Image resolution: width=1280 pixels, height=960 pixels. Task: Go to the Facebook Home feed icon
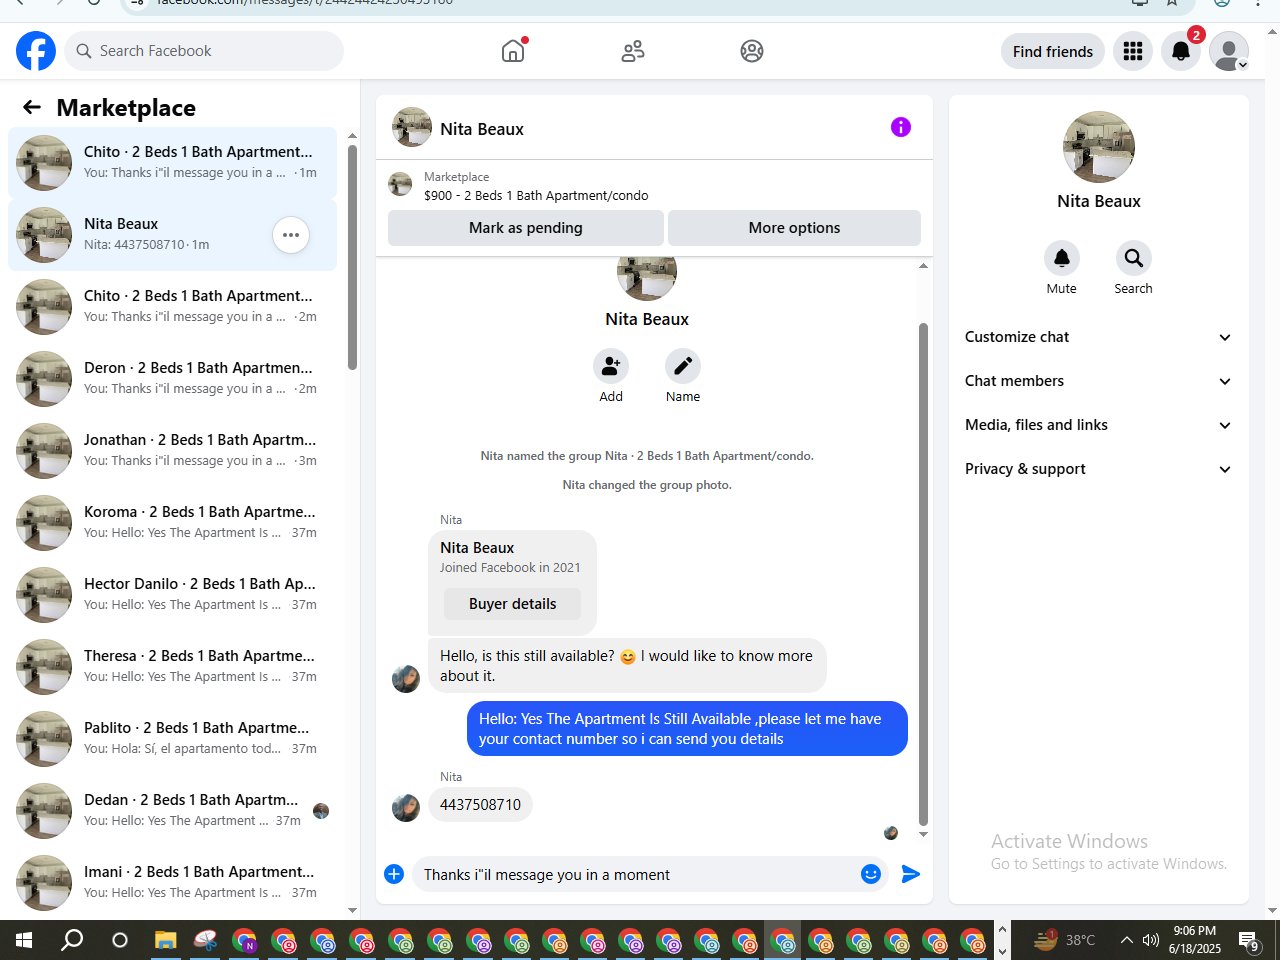(513, 51)
